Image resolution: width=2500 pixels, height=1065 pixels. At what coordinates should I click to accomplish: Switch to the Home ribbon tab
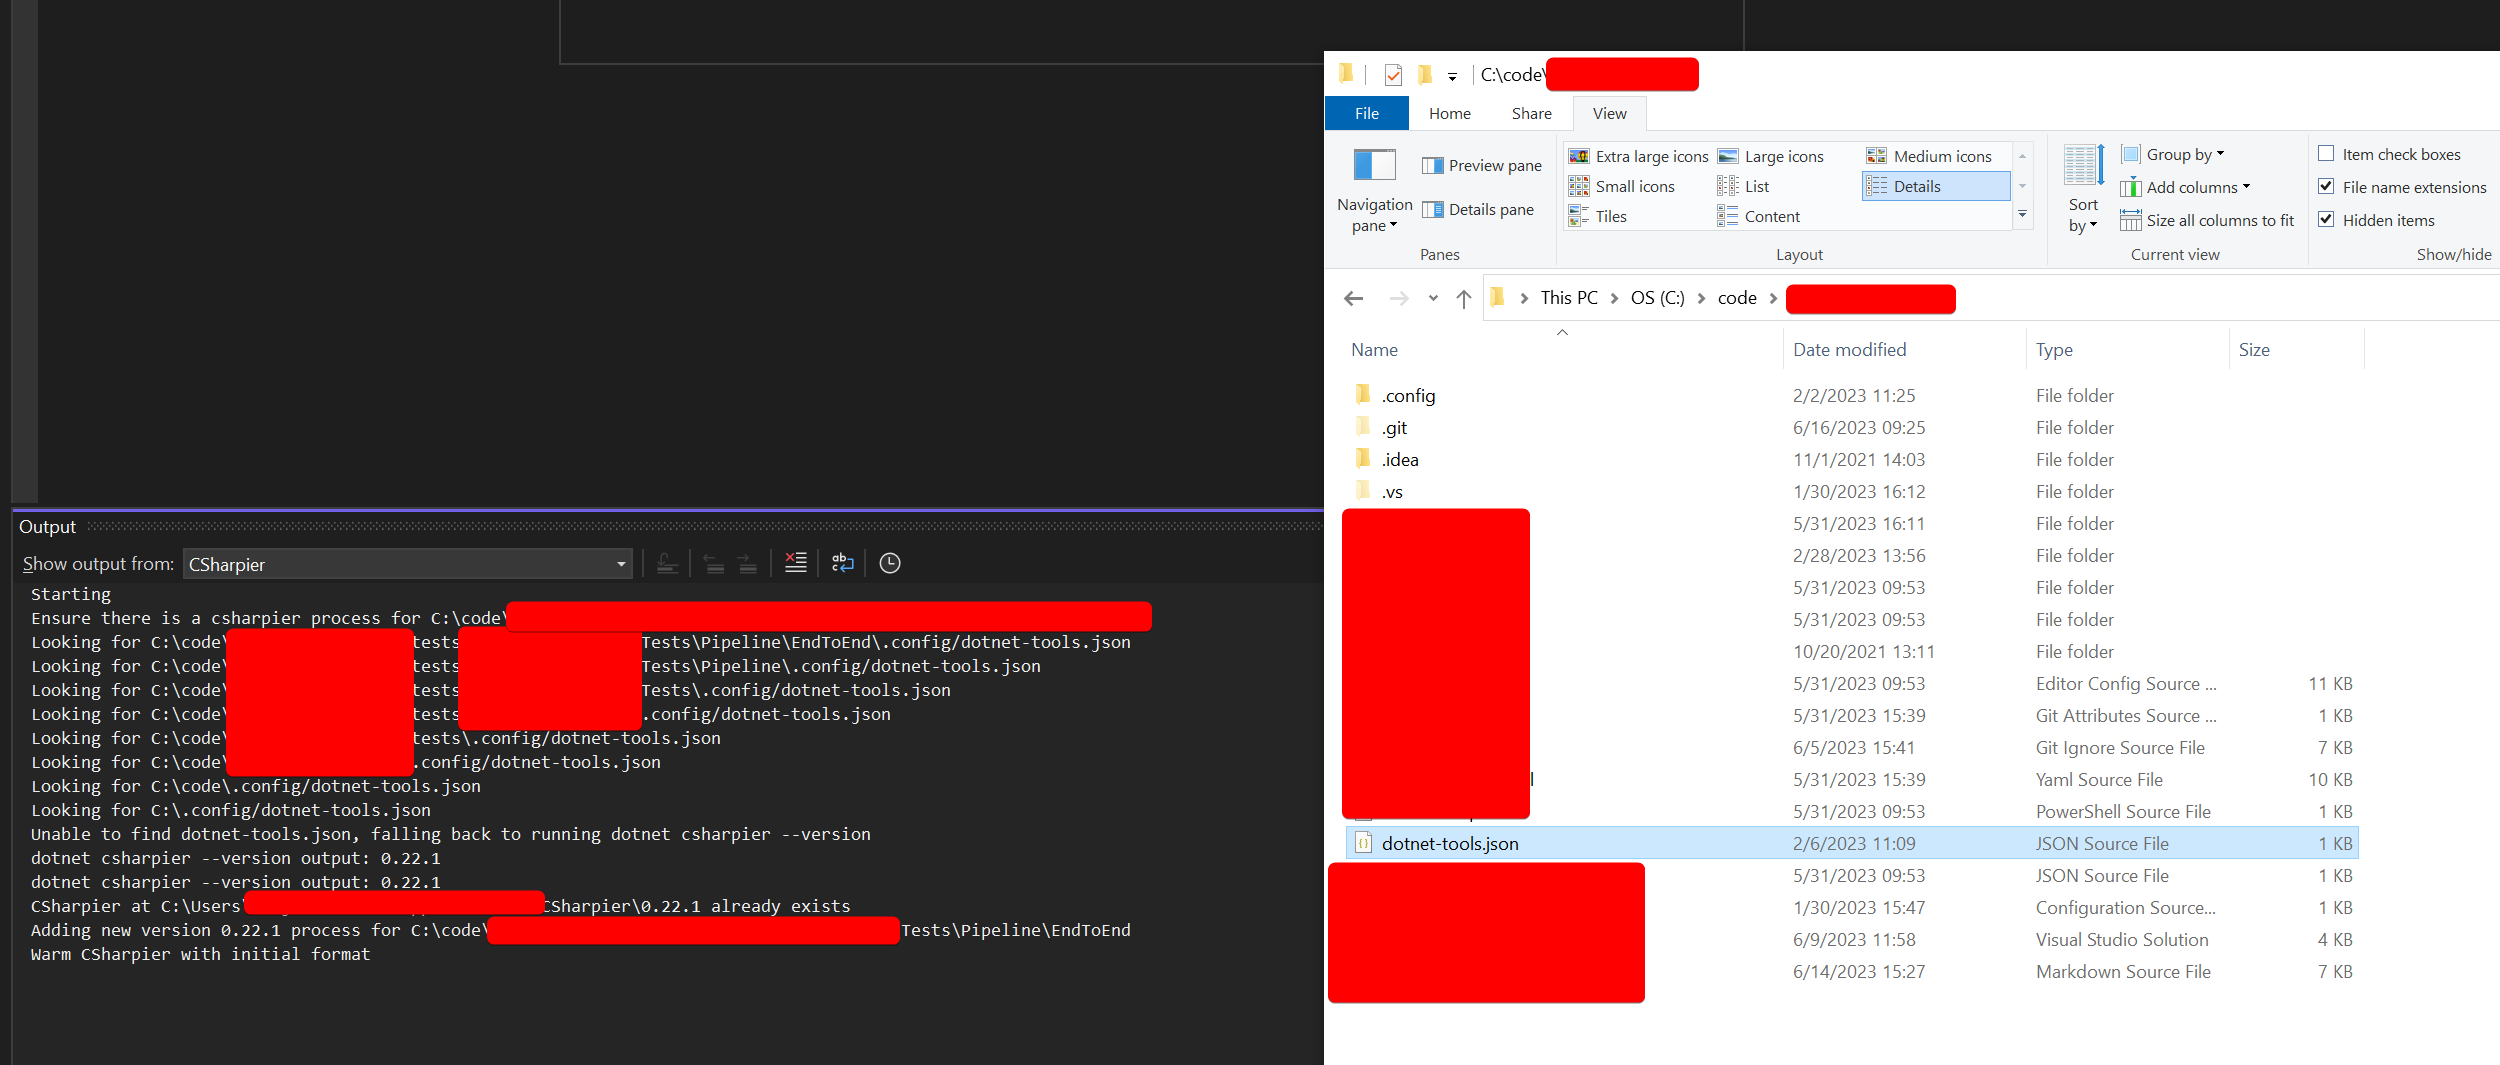pyautogui.click(x=1449, y=113)
